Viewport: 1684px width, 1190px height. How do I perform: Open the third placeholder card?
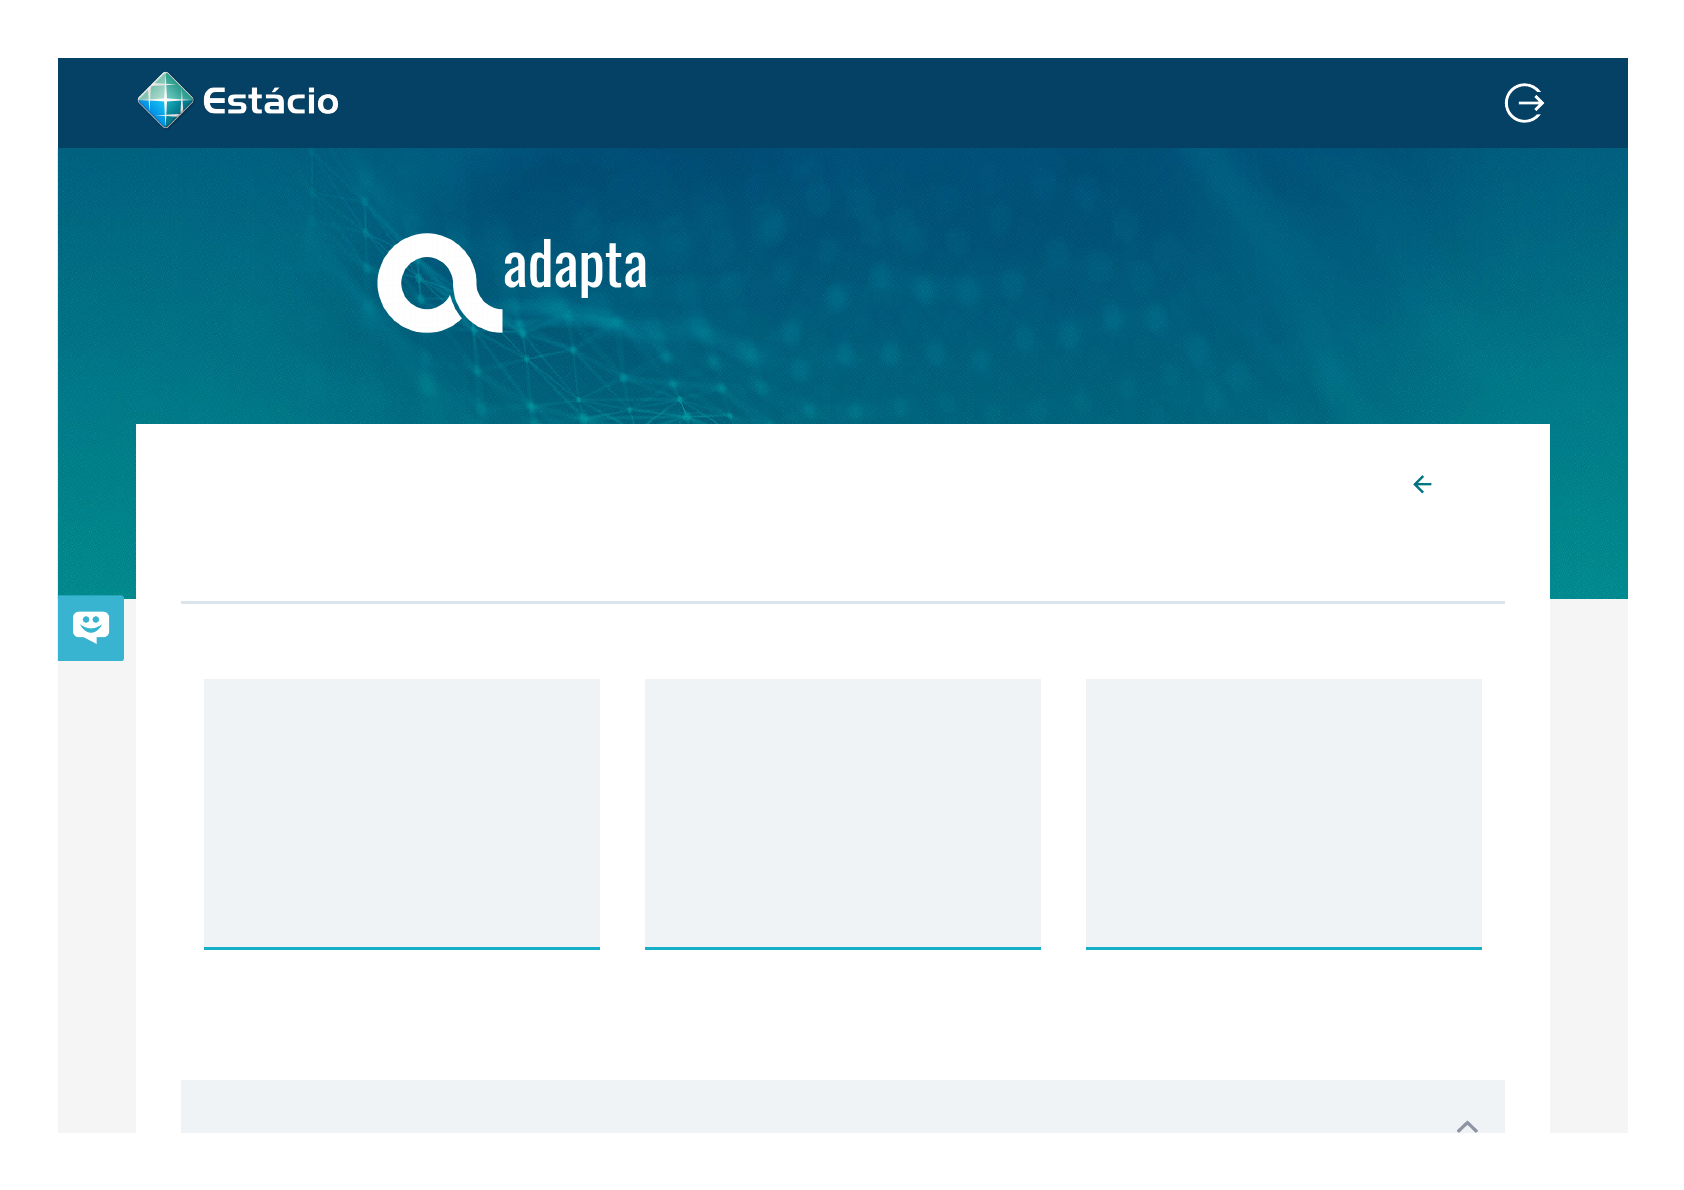point(1284,812)
